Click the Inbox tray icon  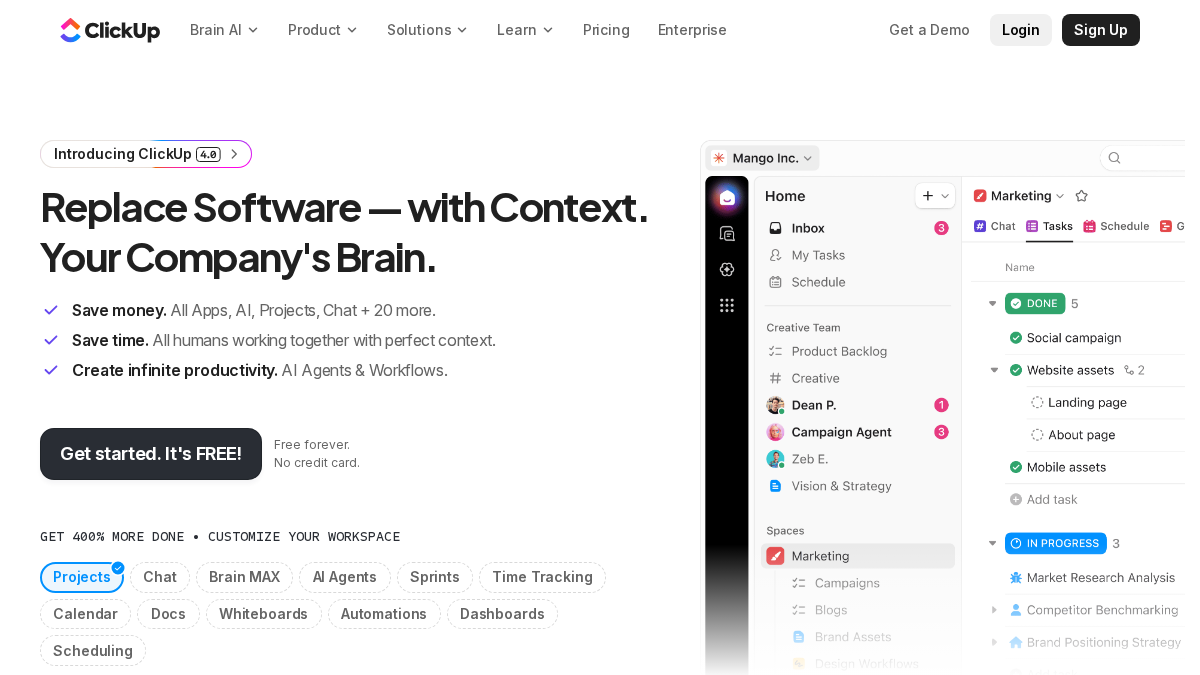(775, 228)
